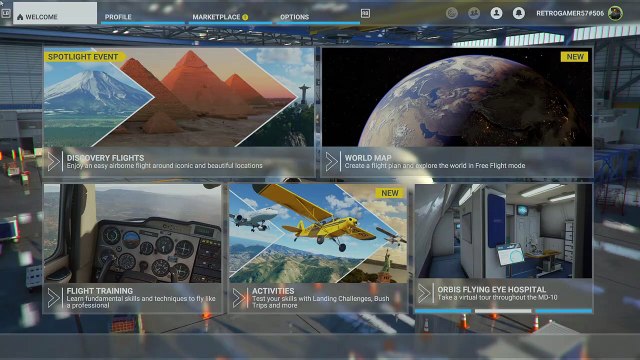Click the ORBIS FLYING EYE HOSPITAL title
The image size is (640, 360).
pos(491,289)
